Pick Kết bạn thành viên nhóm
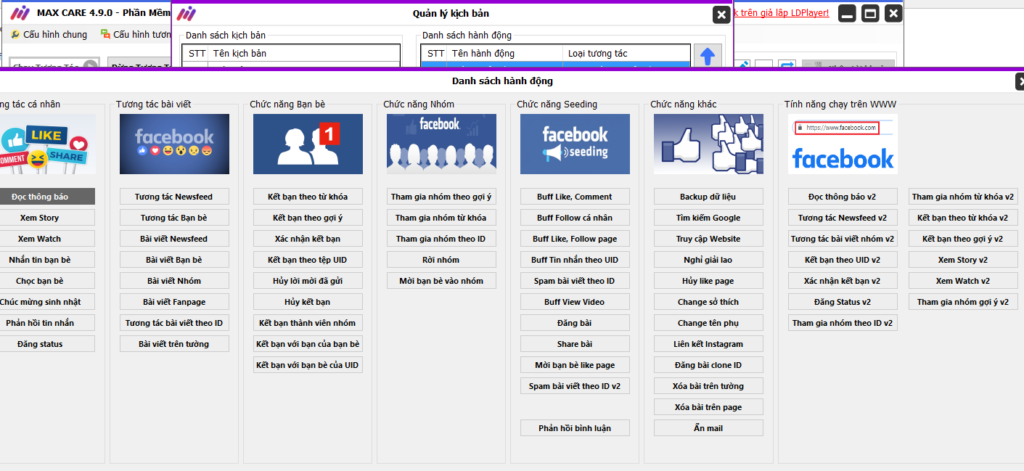Screen dimensions: 1024x471 (308, 323)
